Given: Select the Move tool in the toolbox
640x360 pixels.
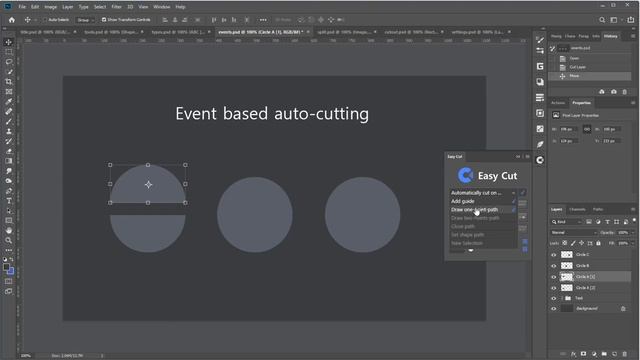Looking at the screenshot, I should 9,42.
